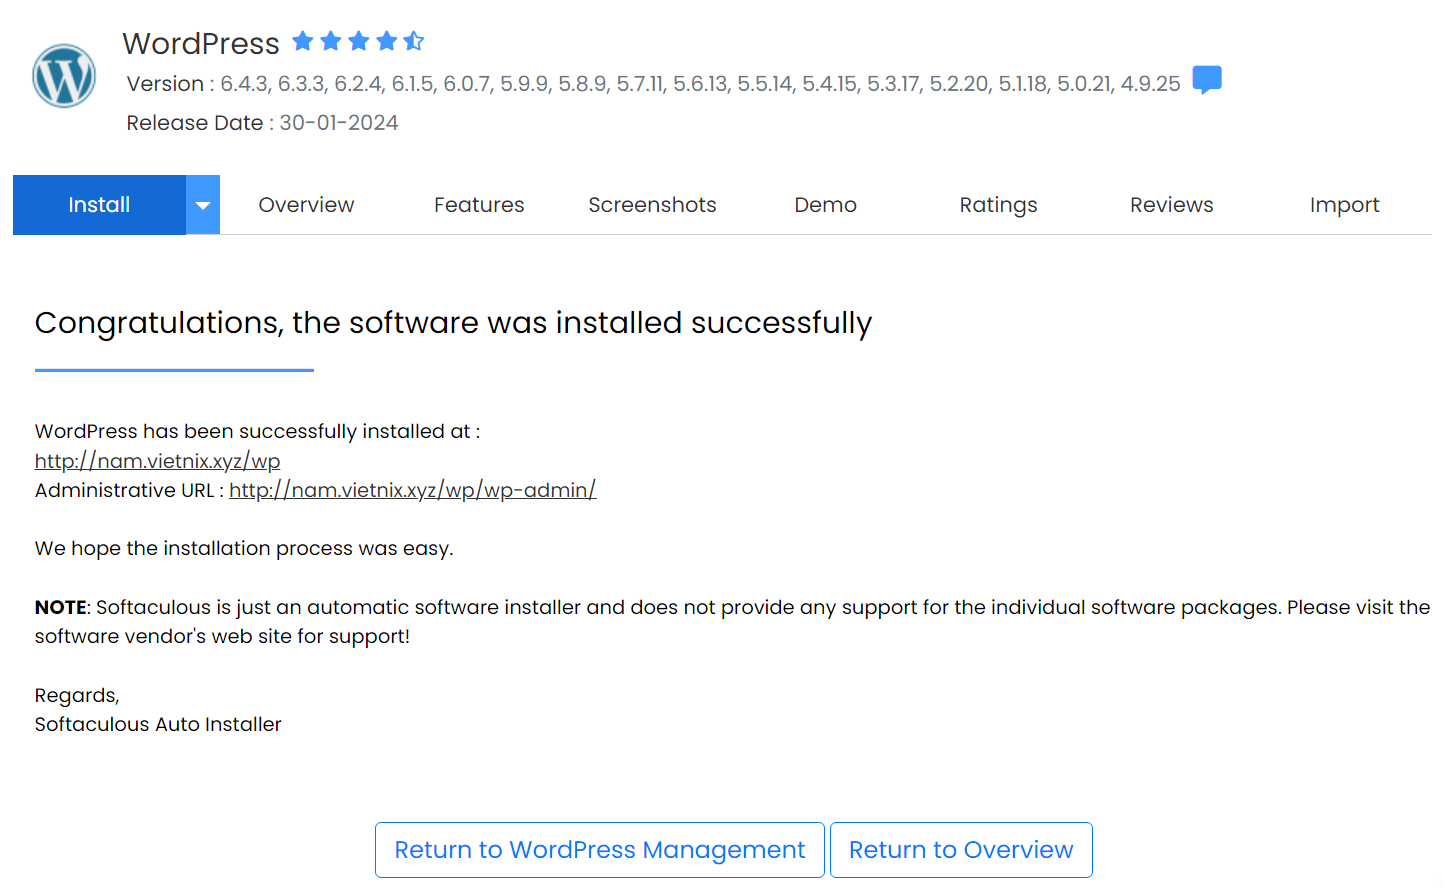Click the blue comment bubble icon
The image size is (1443, 888).
[x=1207, y=79]
